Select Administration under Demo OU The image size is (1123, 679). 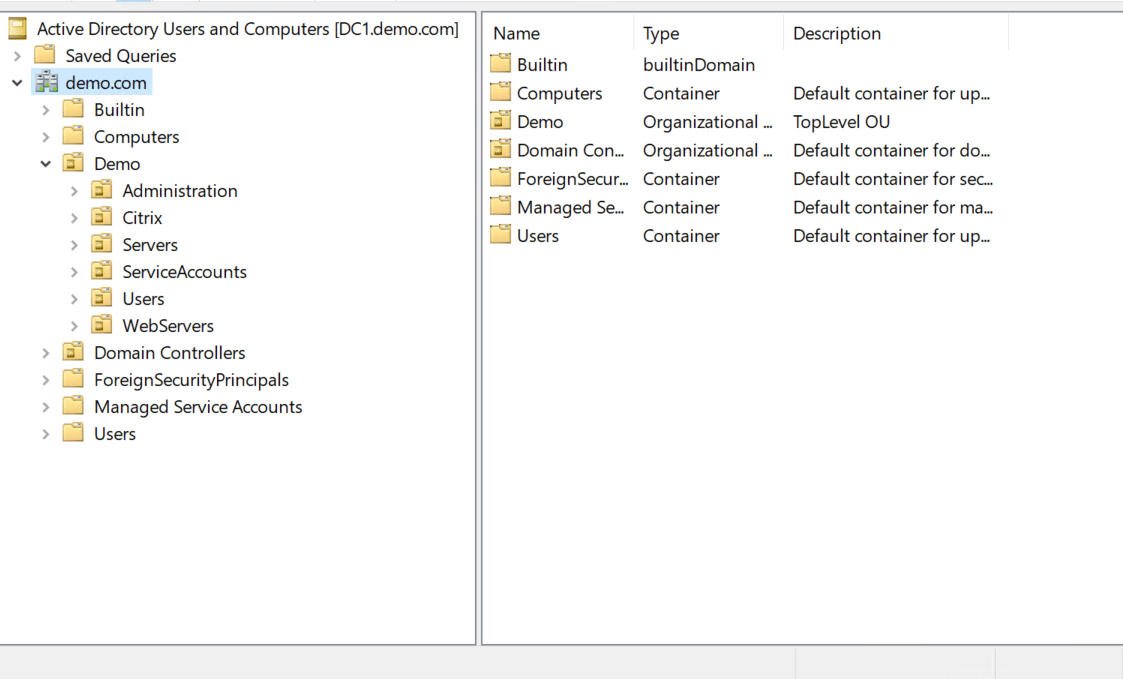point(180,191)
